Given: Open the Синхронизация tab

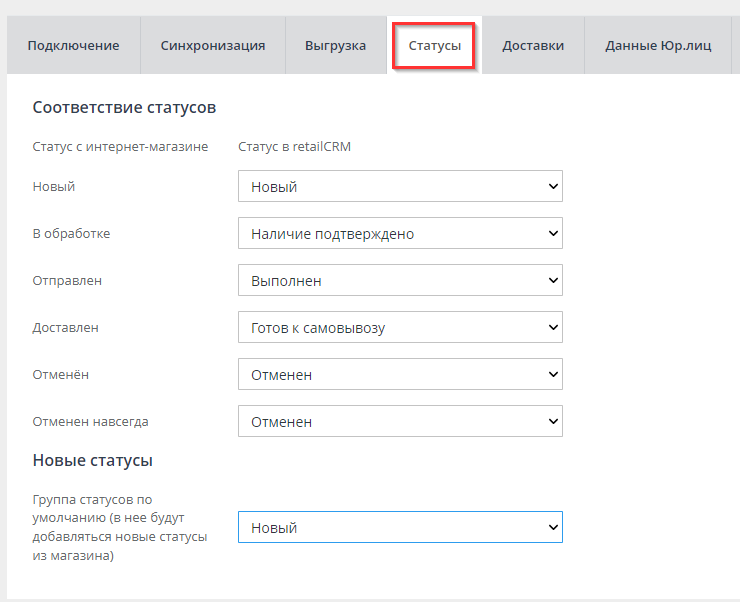Looking at the screenshot, I should [212, 45].
